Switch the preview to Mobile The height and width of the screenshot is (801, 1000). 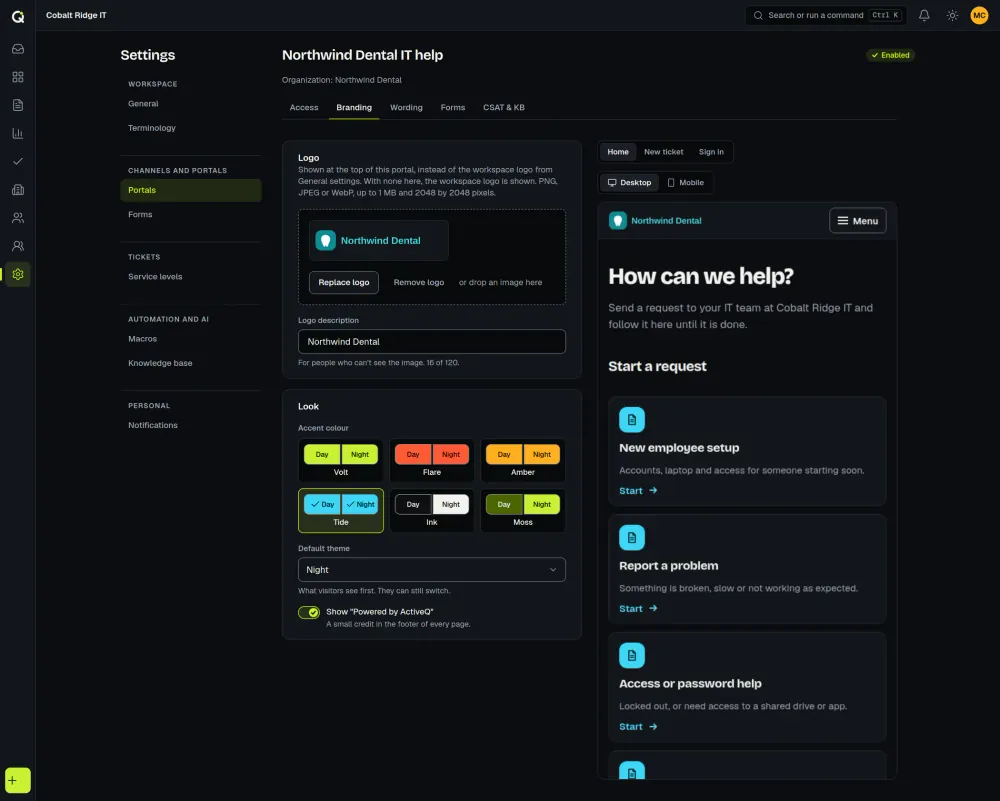point(686,182)
